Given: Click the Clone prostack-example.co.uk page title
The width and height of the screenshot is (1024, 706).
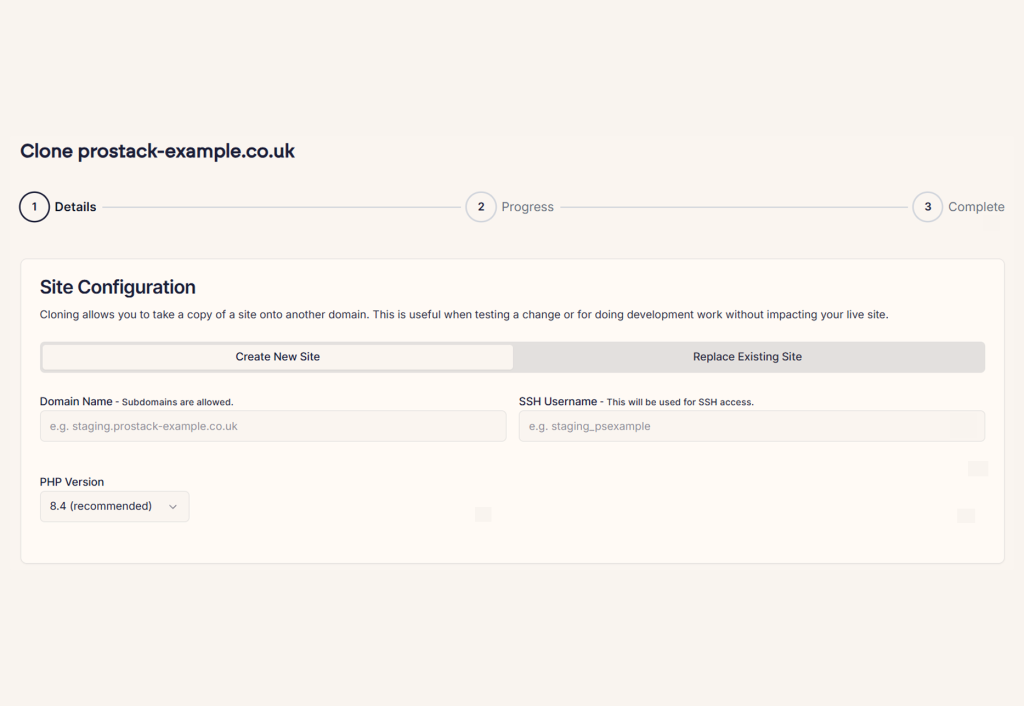Looking at the screenshot, I should (157, 151).
